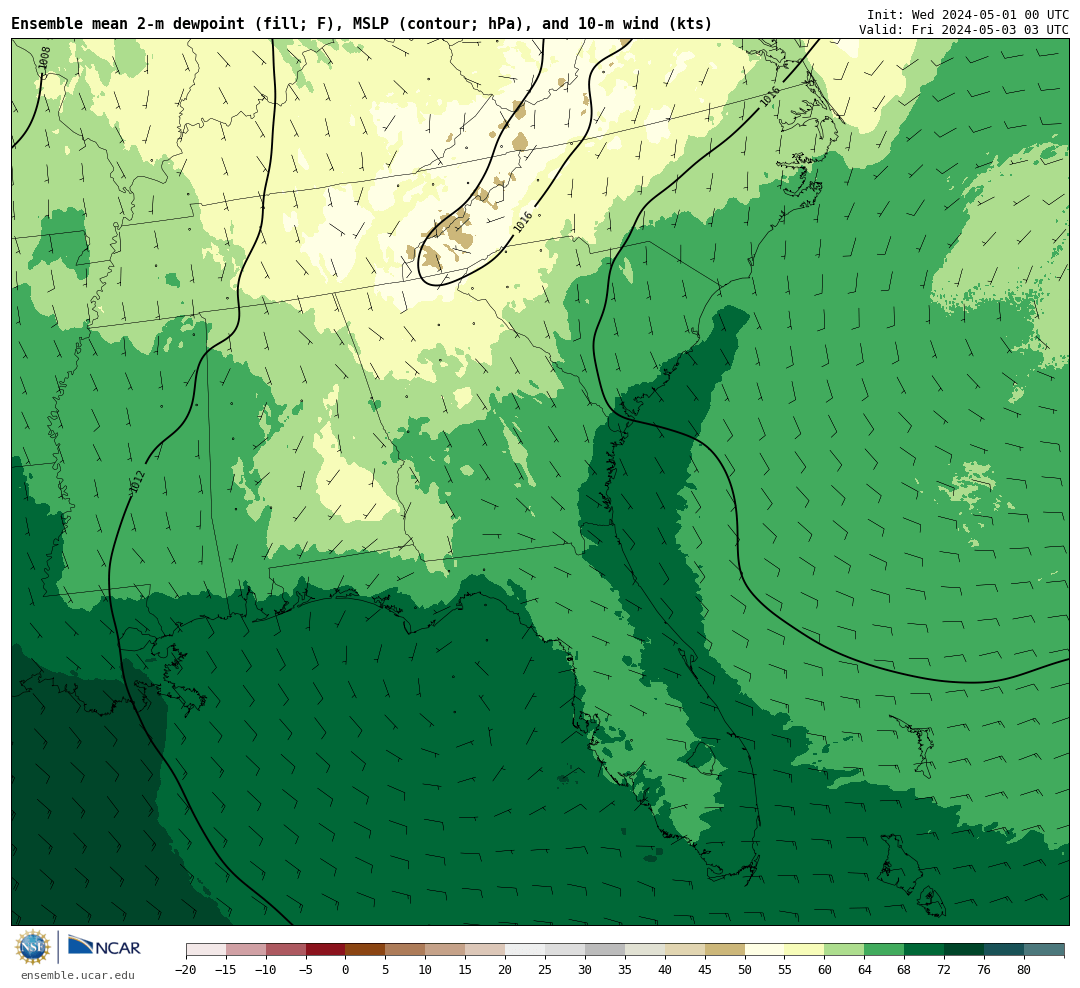
Task: Click the colorbar tick label 68
Action: pos(905,970)
